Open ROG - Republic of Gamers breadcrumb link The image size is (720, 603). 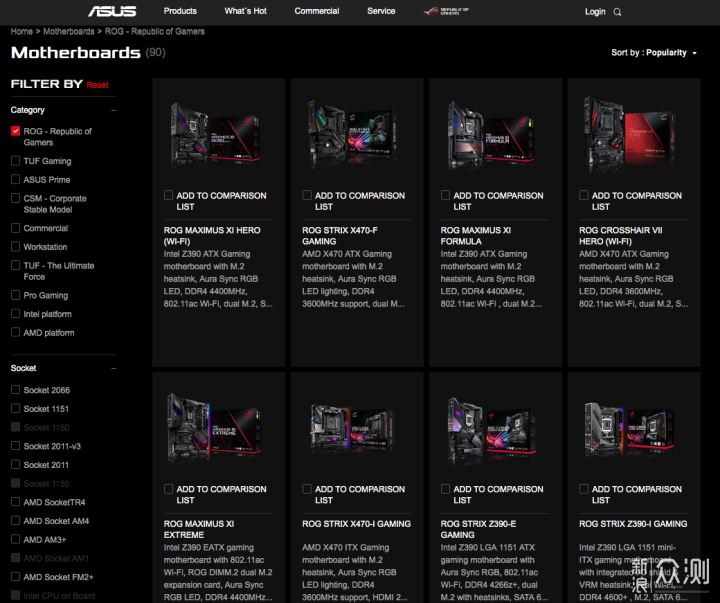coord(155,31)
